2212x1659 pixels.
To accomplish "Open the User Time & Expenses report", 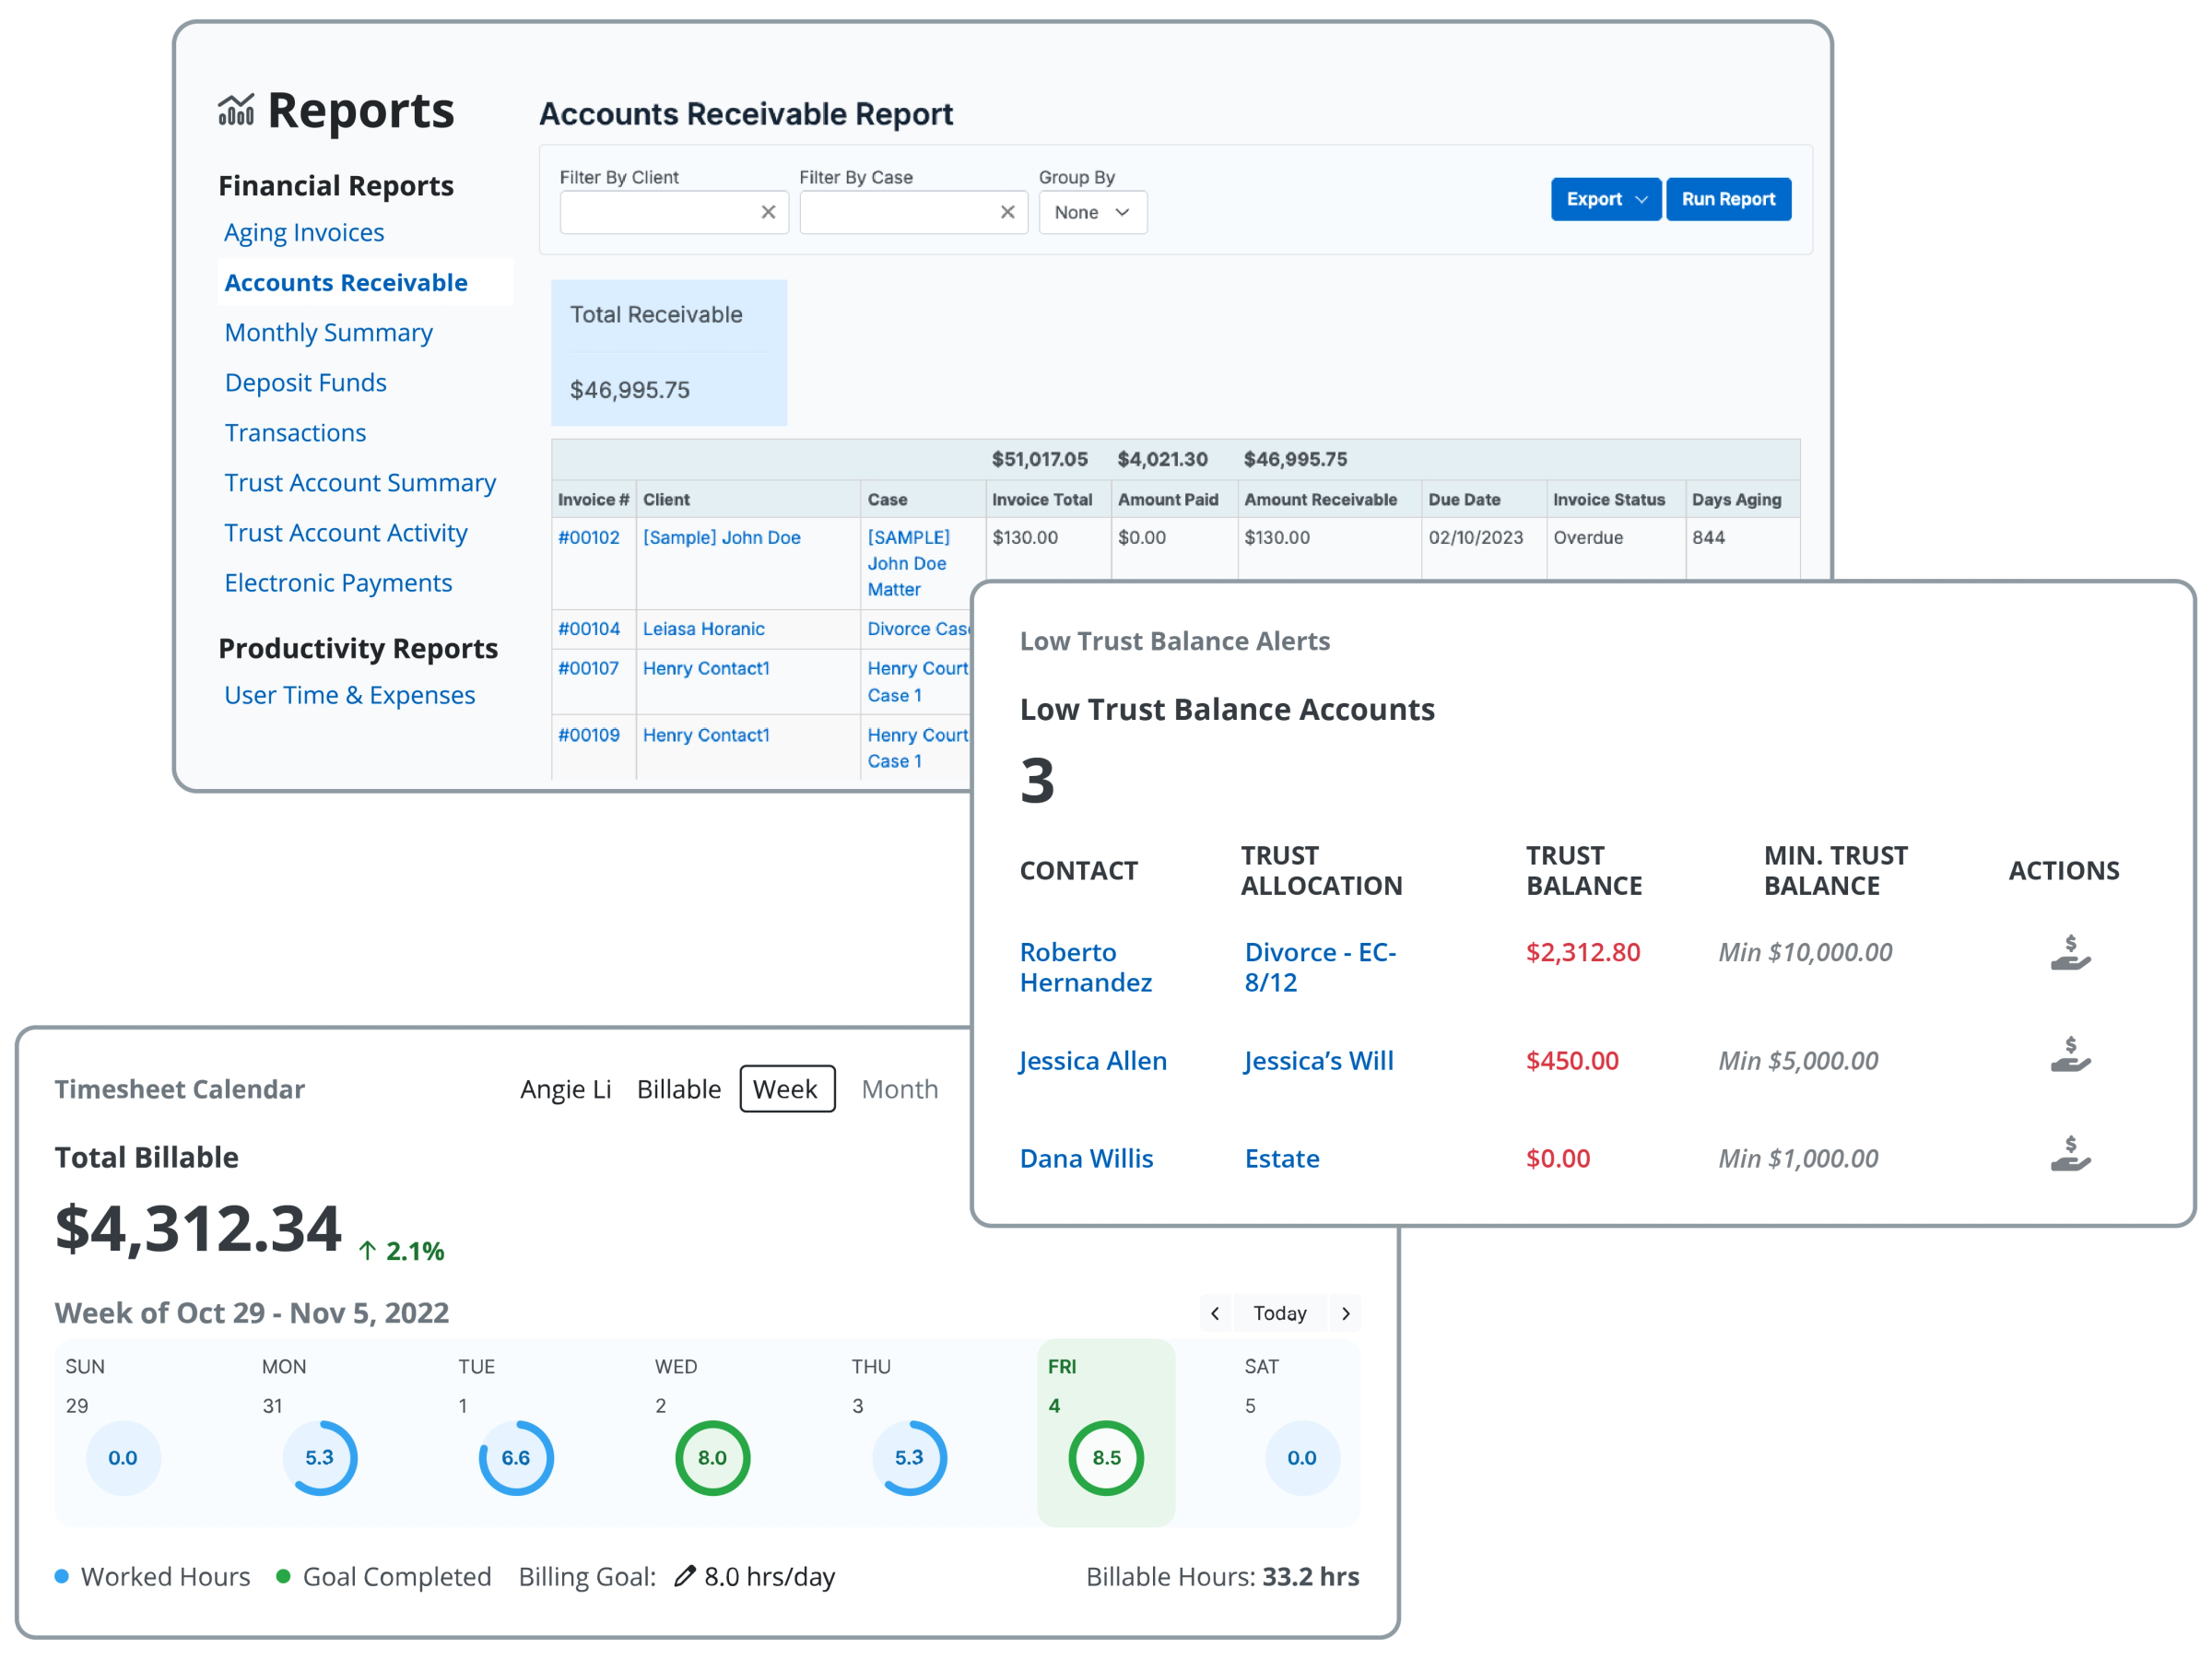I will click(350, 694).
